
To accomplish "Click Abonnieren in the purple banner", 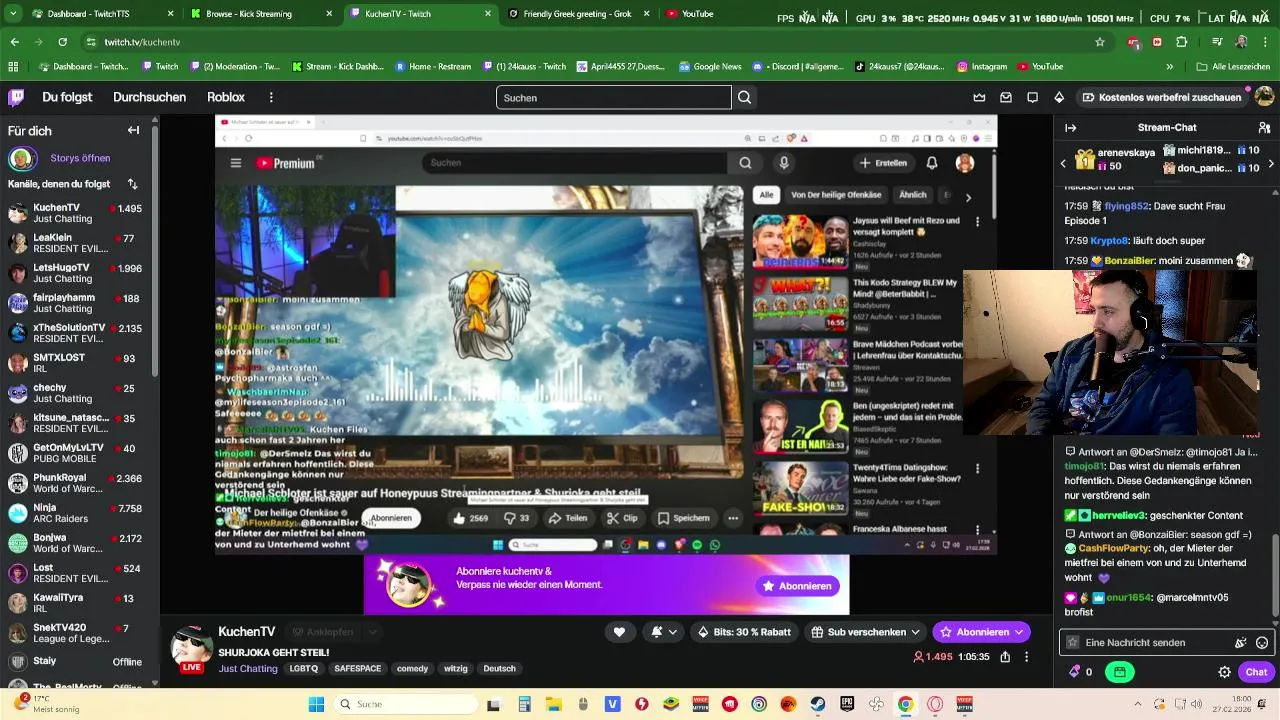I will pos(797,586).
